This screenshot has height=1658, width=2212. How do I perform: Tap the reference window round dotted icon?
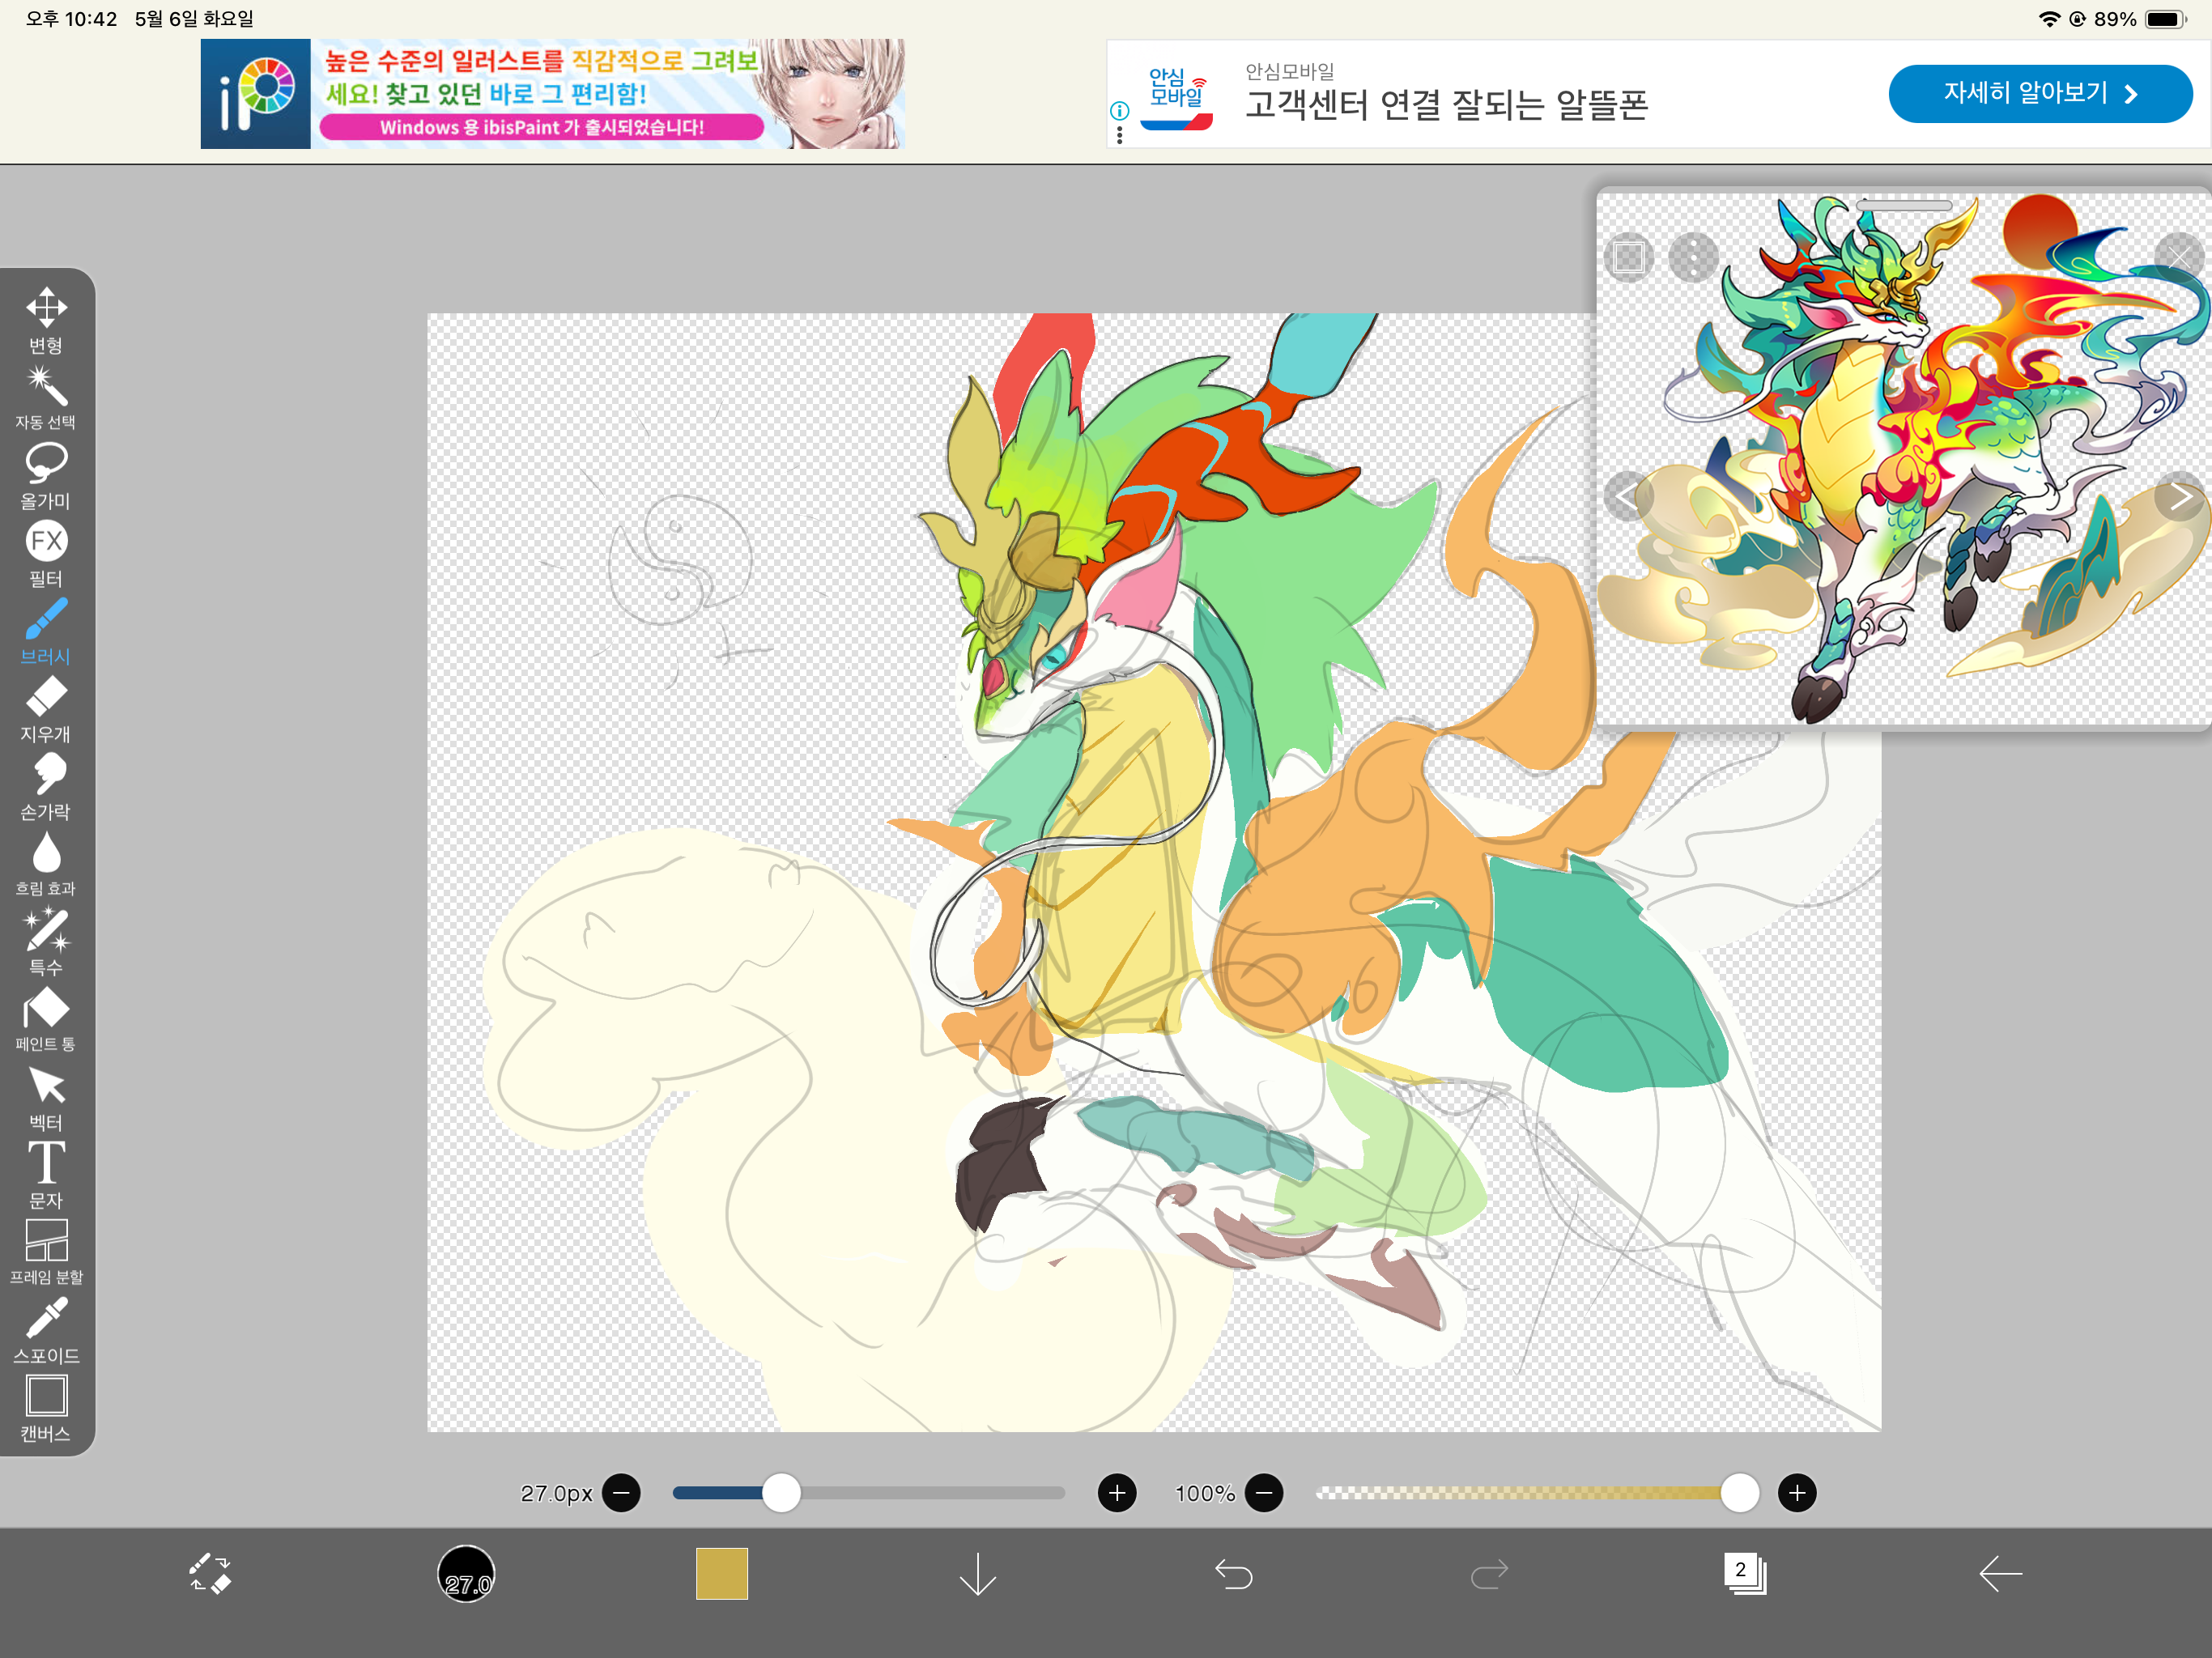[x=1694, y=258]
